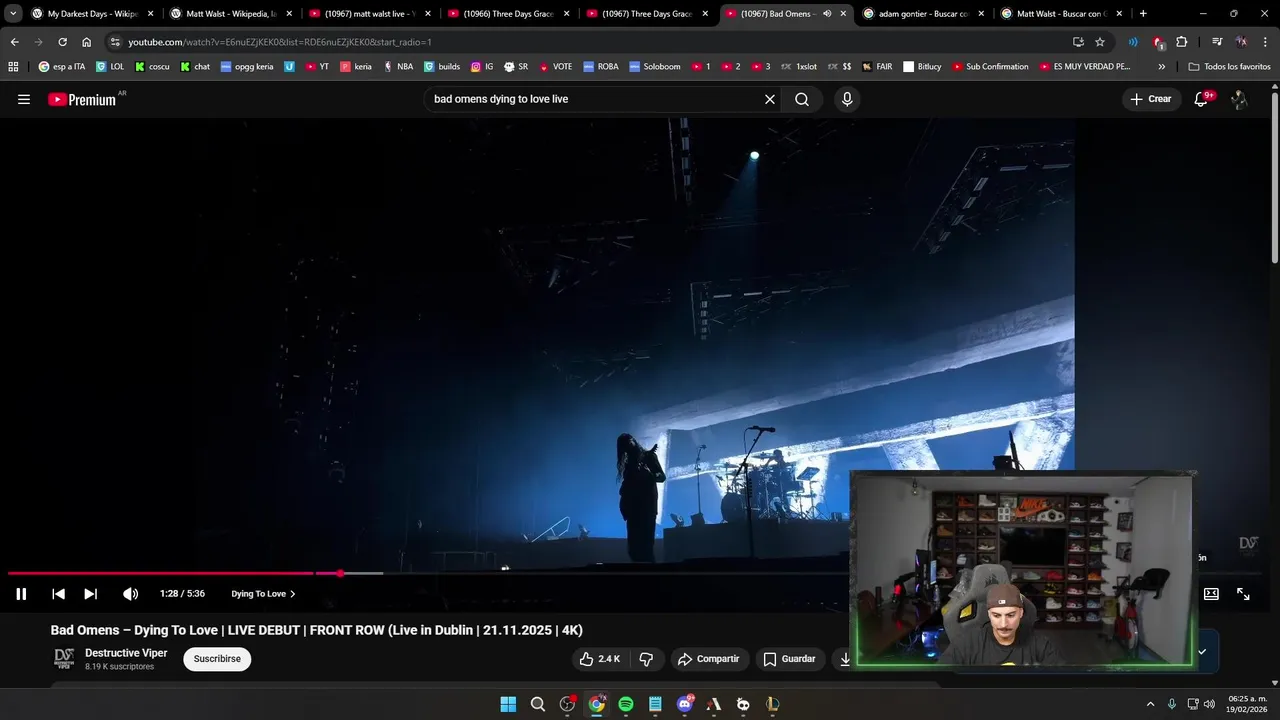Viewport: 1280px width, 720px height.
Task: Click Compartir to share the video
Action: click(708, 659)
